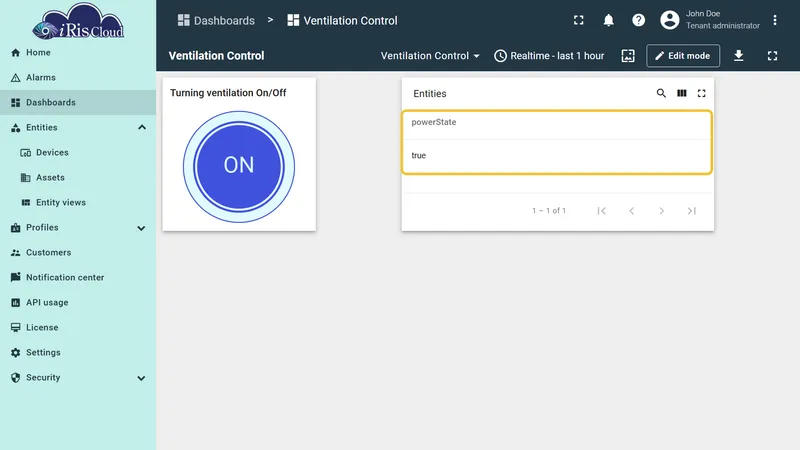Click the John Doe user avatar
800x450 pixels.
[670, 20]
